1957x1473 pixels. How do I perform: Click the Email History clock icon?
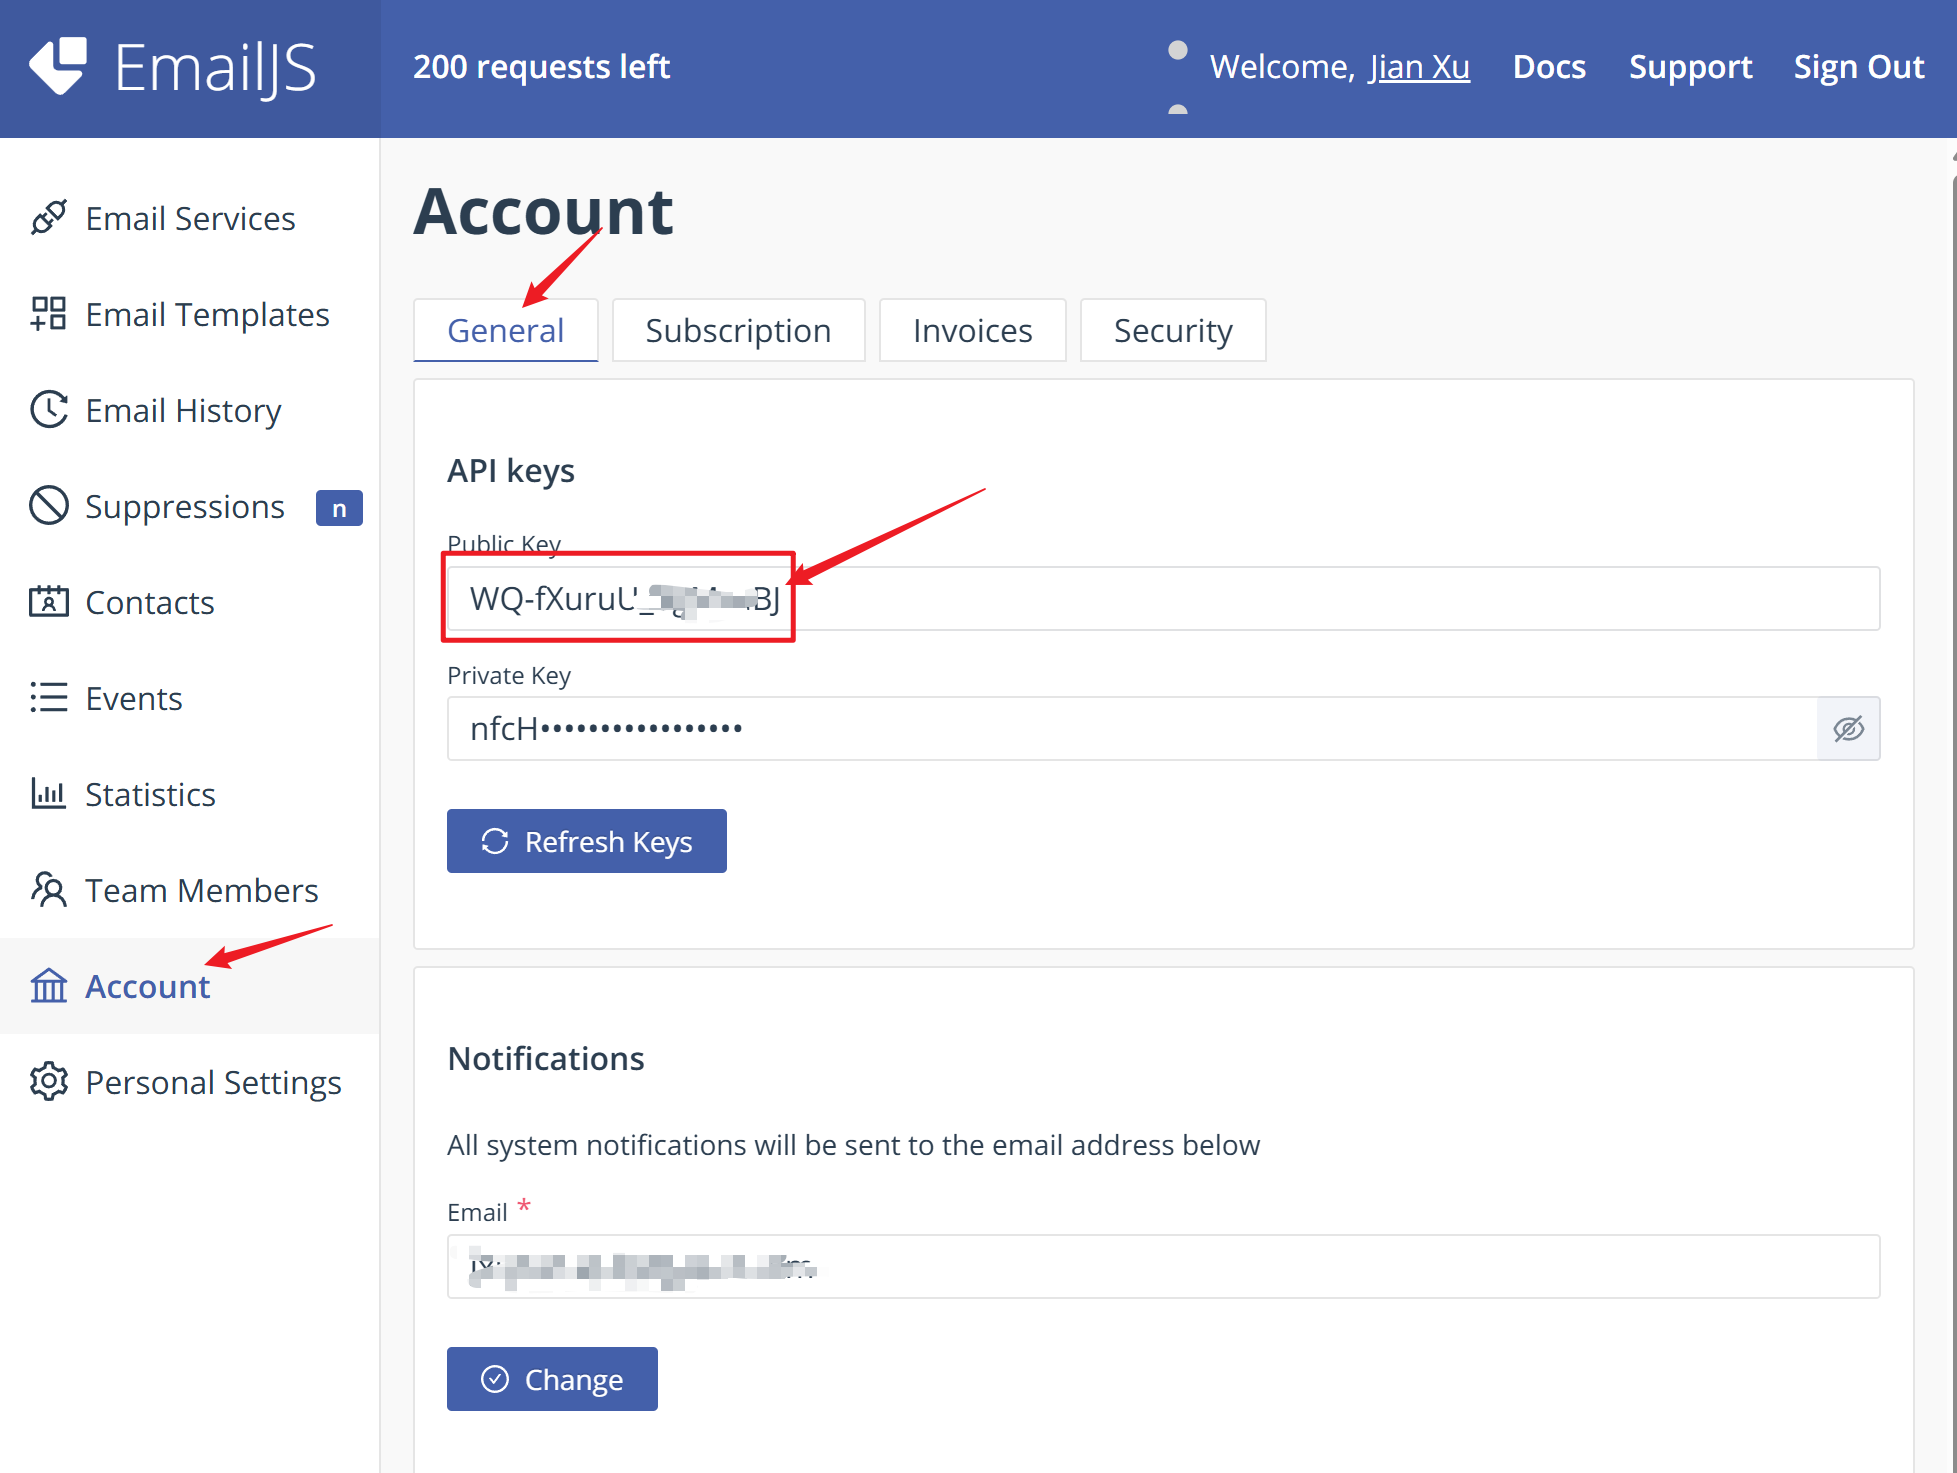point(48,410)
